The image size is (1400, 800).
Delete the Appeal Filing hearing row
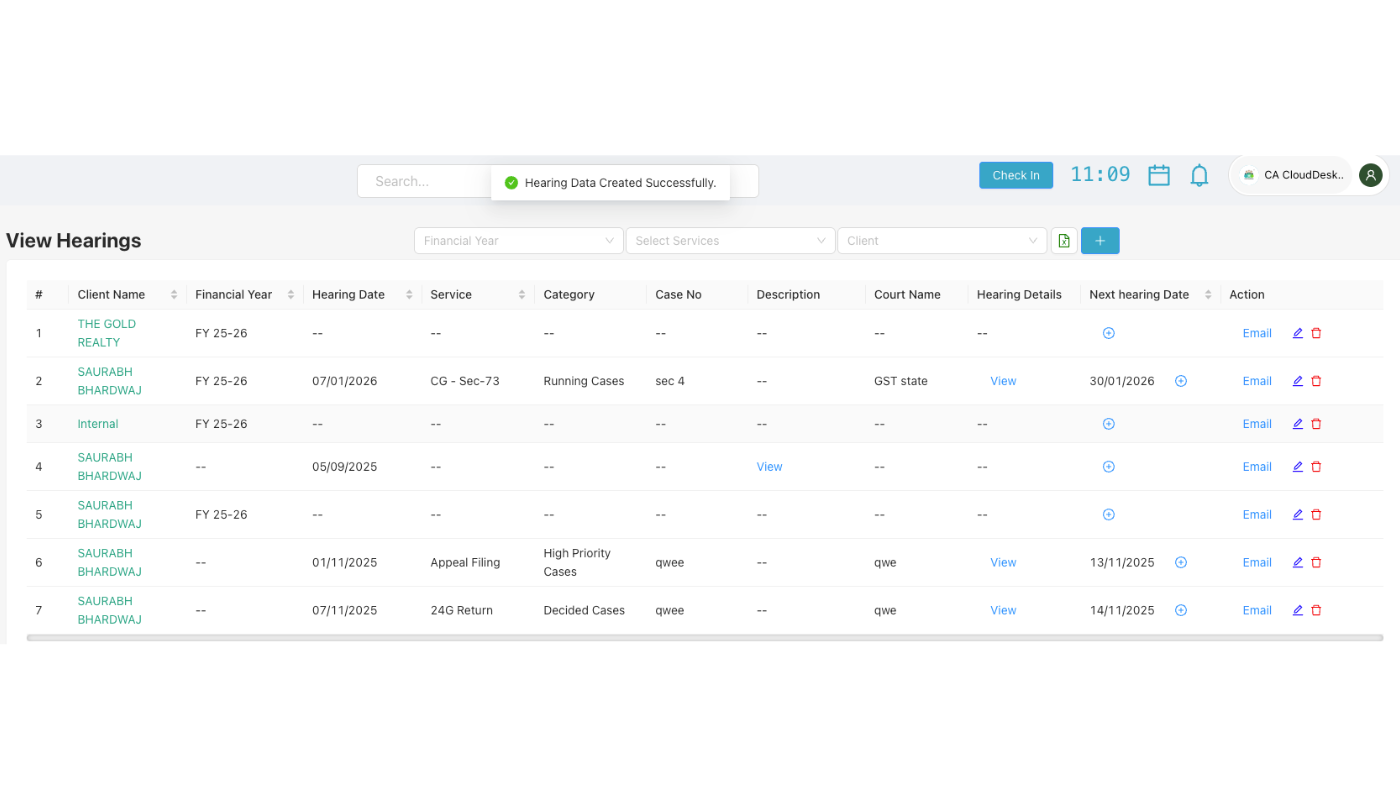(x=1316, y=562)
